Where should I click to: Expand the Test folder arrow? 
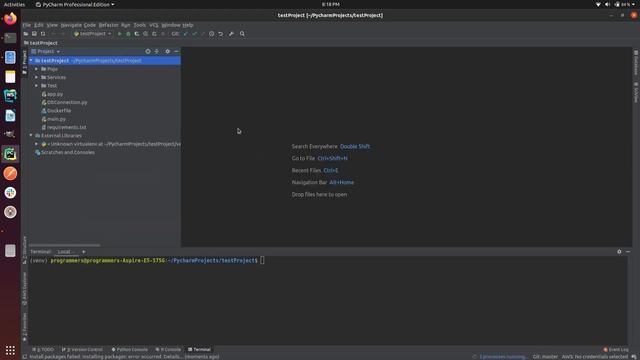click(37, 86)
